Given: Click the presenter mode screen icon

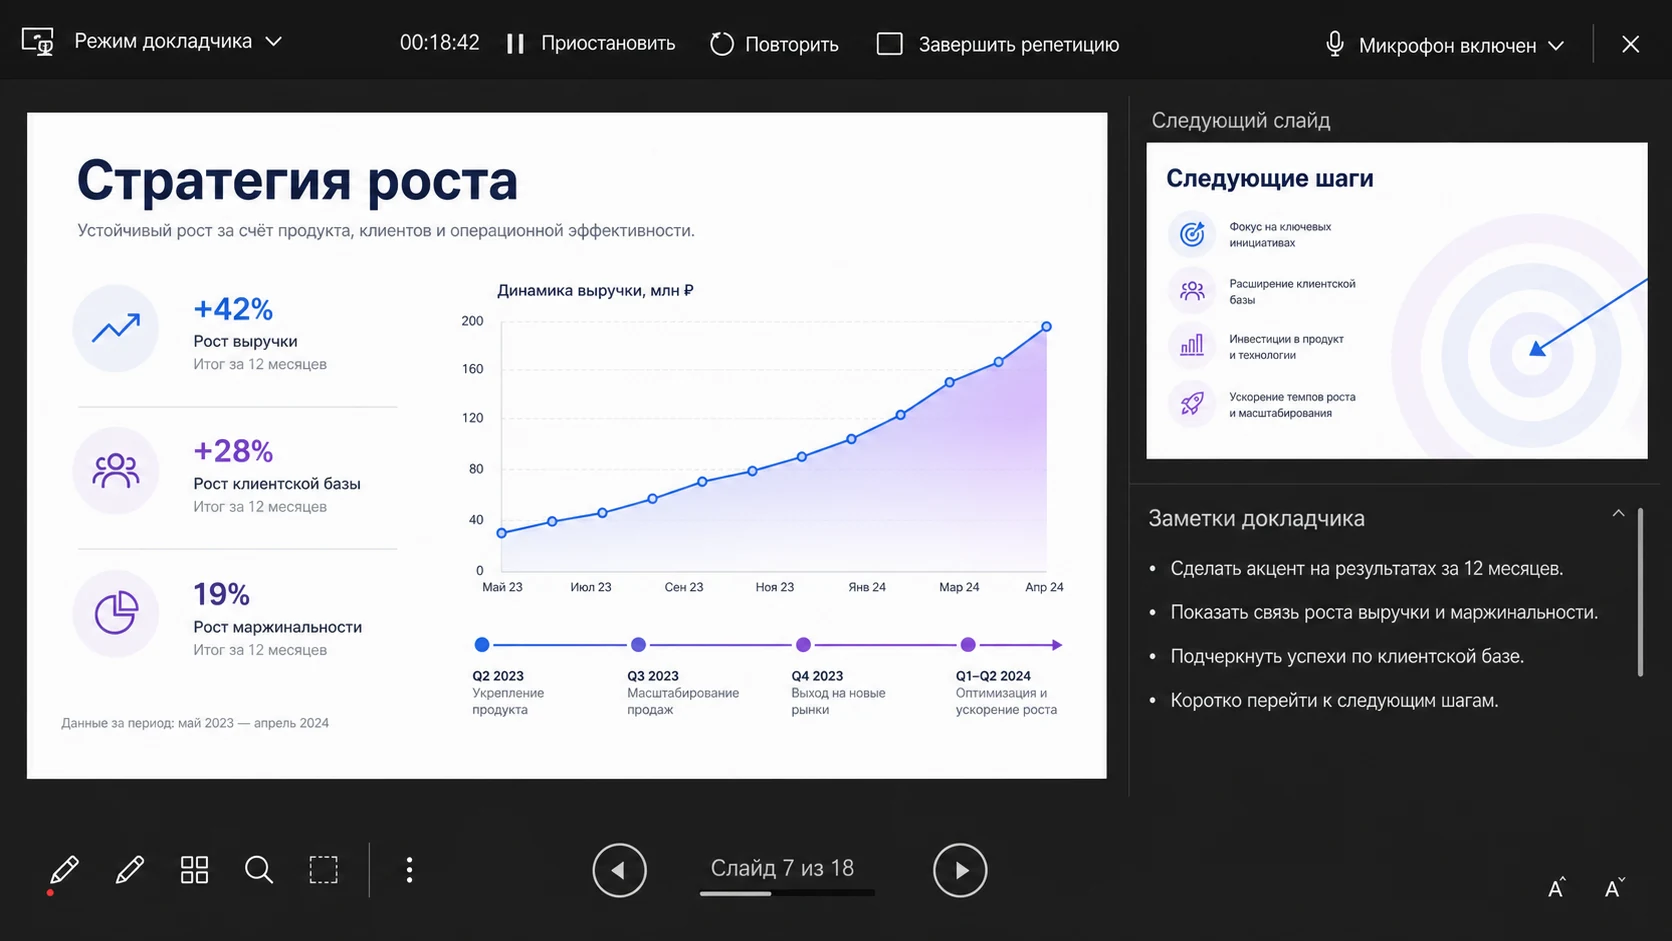Looking at the screenshot, I should point(38,42).
